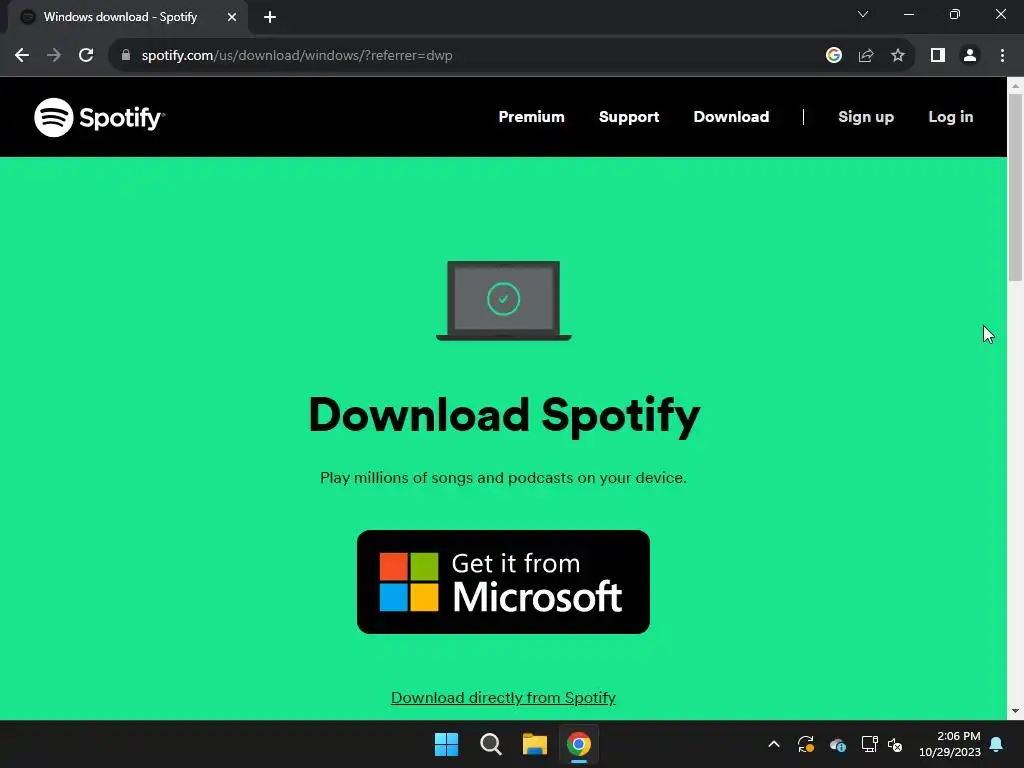Viewport: 1024px width, 768px height.
Task: Open the Google icon in address bar
Action: click(x=833, y=56)
